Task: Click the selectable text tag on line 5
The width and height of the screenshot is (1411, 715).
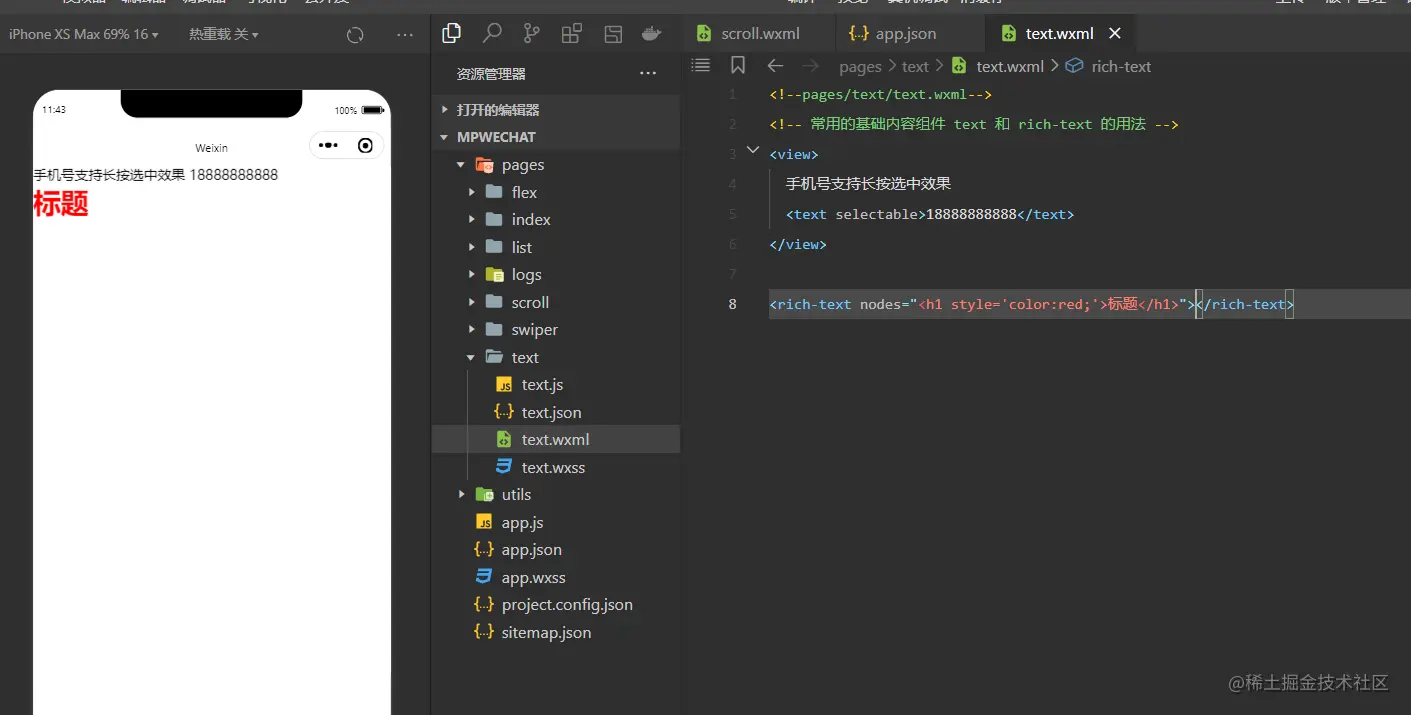Action: tap(930, 214)
